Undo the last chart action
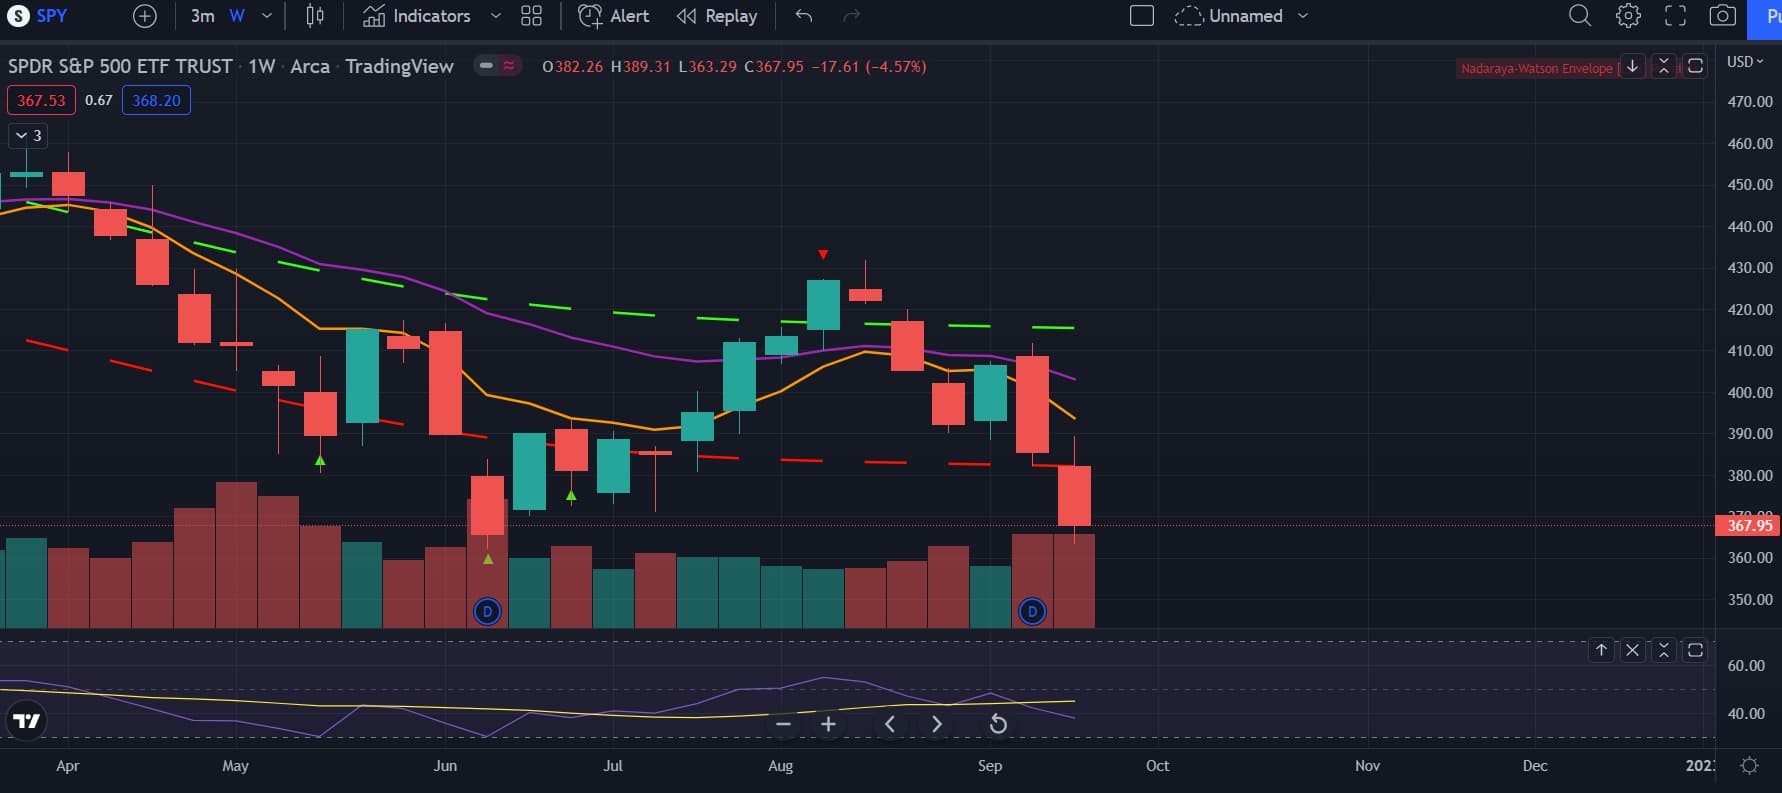 [x=804, y=16]
